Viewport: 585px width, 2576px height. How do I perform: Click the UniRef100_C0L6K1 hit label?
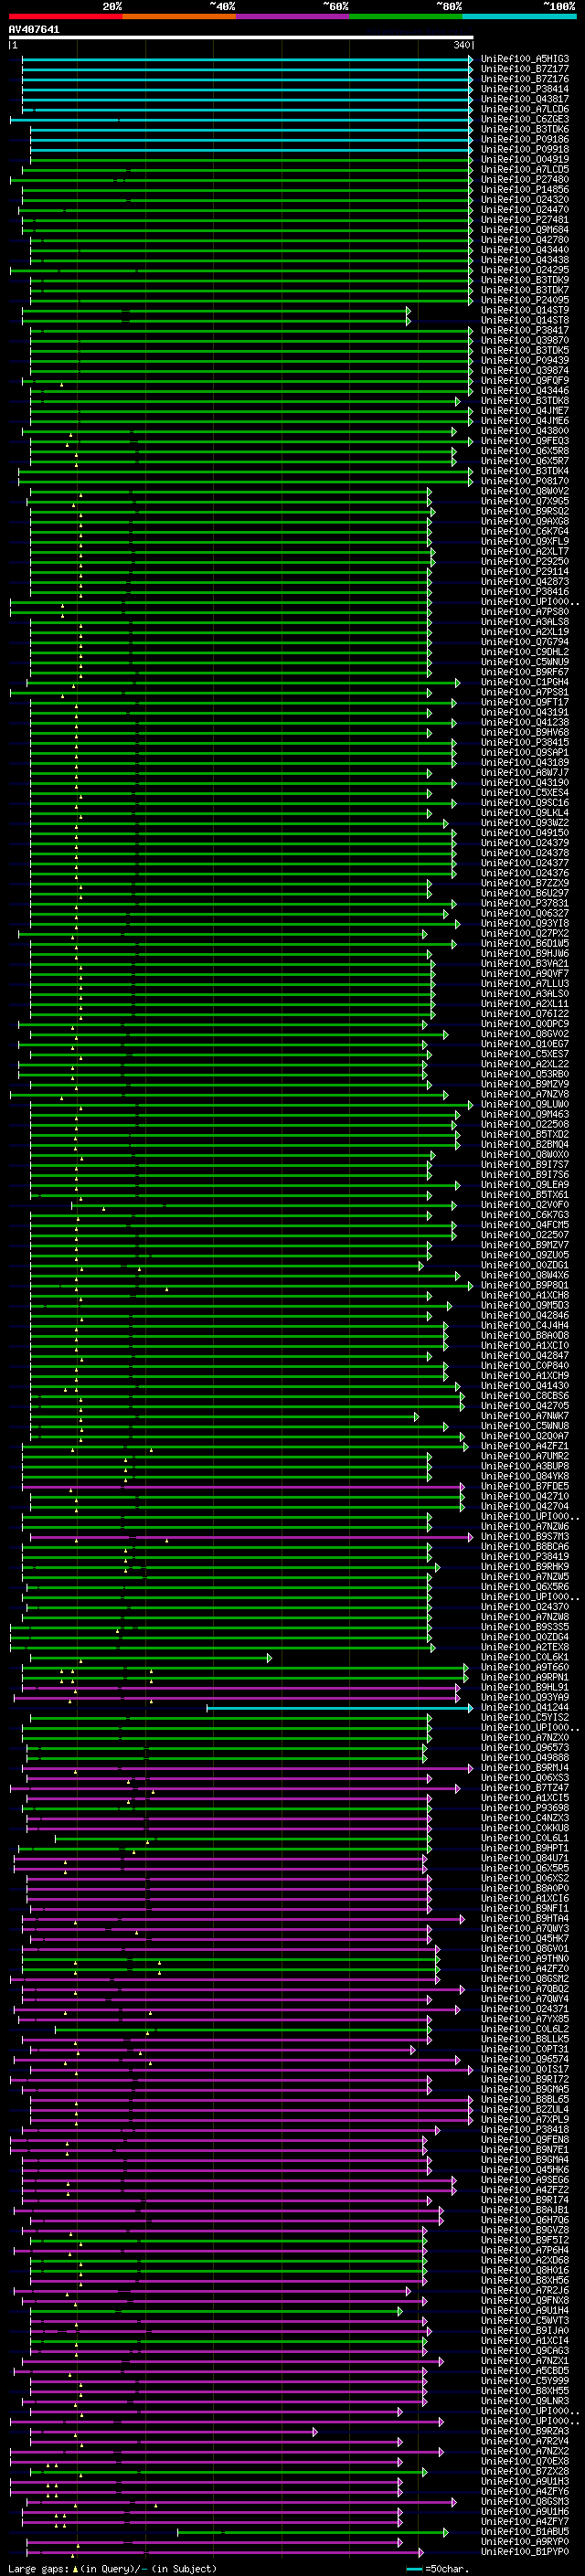coord(525,1658)
